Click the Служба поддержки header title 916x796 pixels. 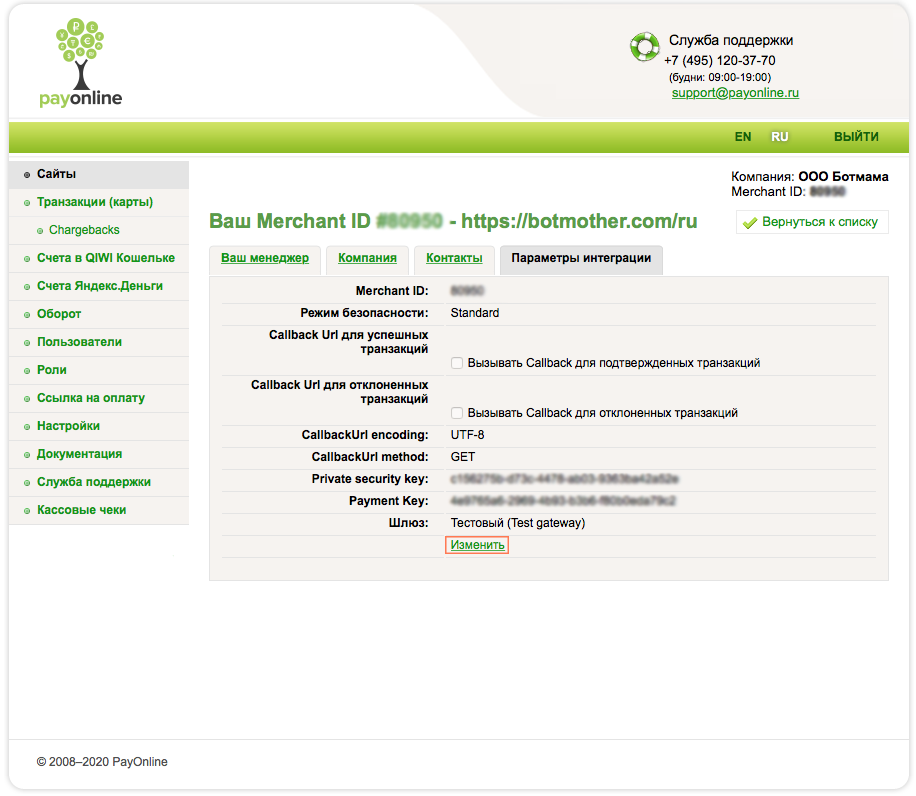731,41
